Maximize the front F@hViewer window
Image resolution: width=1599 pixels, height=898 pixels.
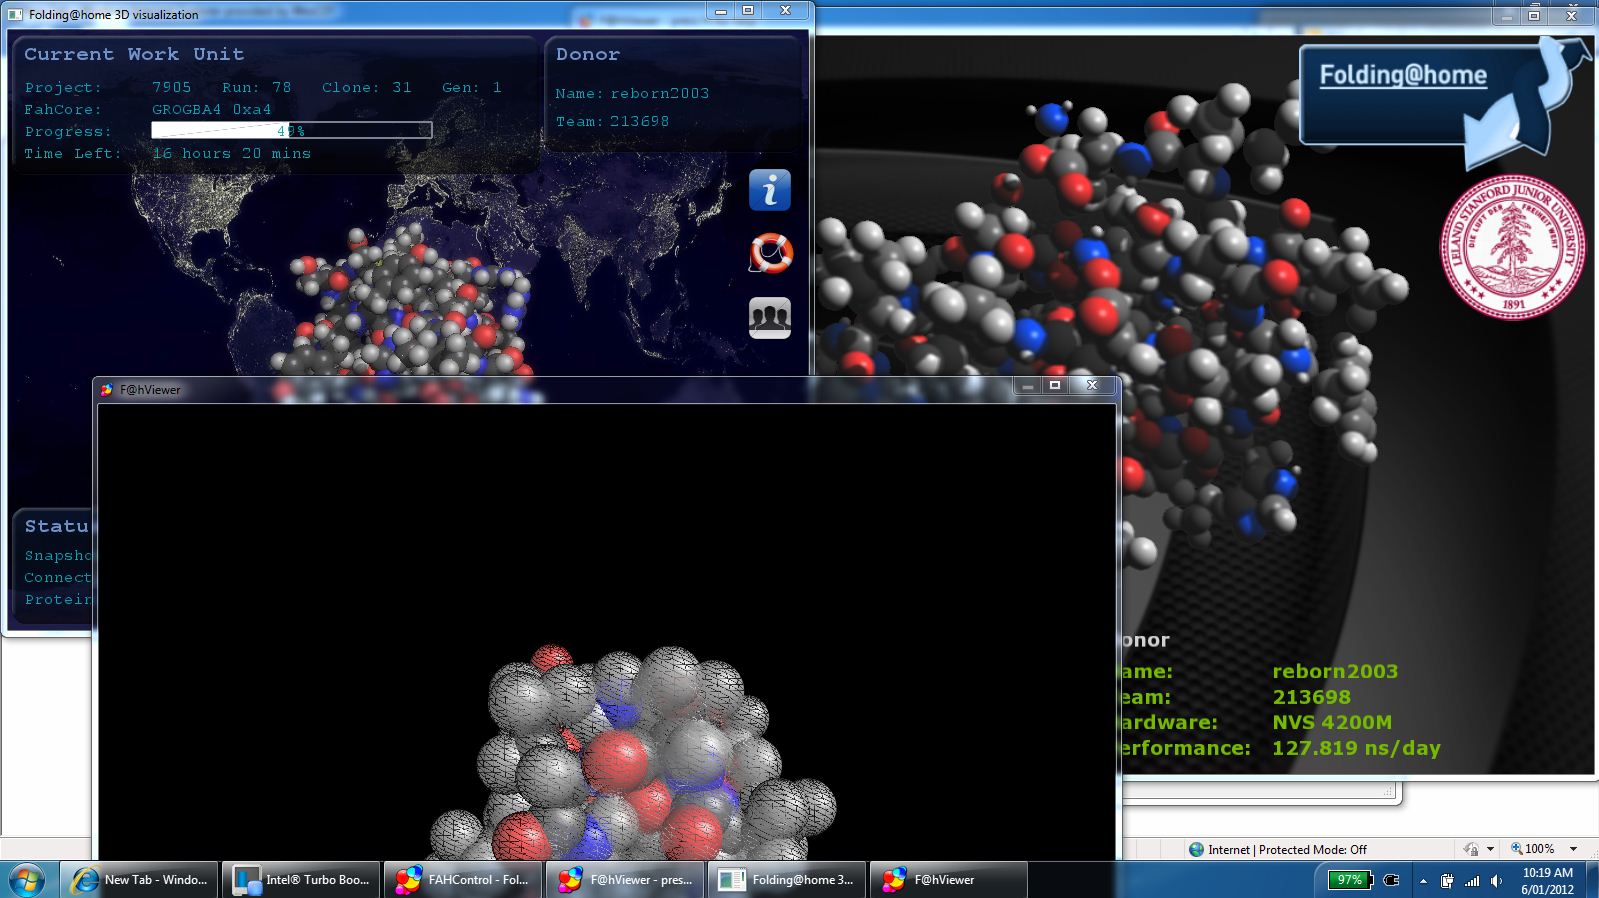1055,385
